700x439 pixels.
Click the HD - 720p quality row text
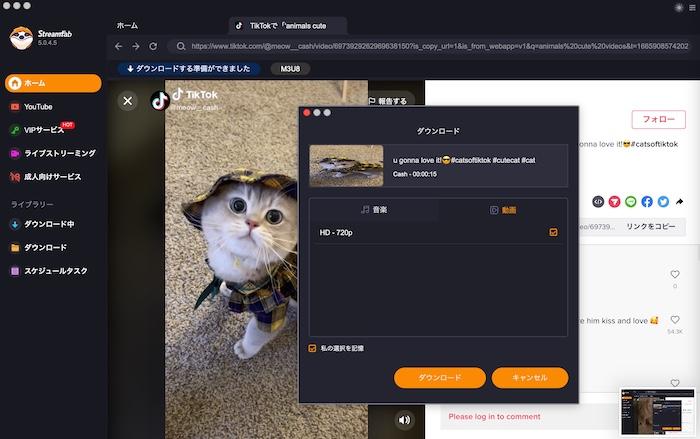(336, 233)
